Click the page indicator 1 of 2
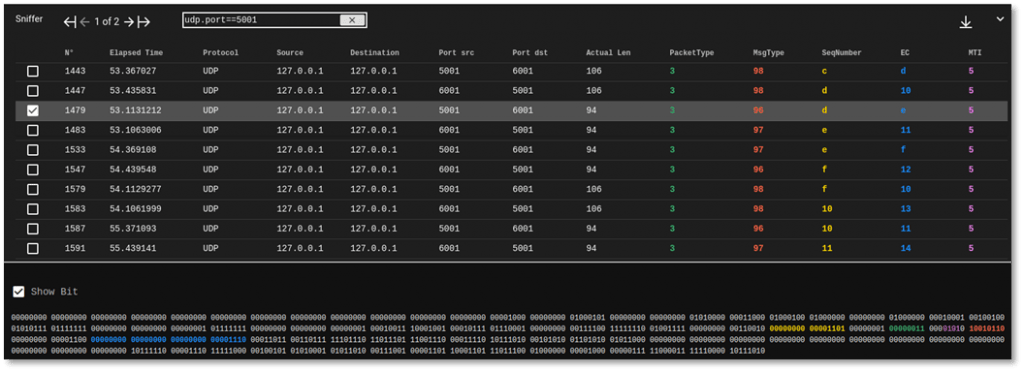 click(x=107, y=22)
